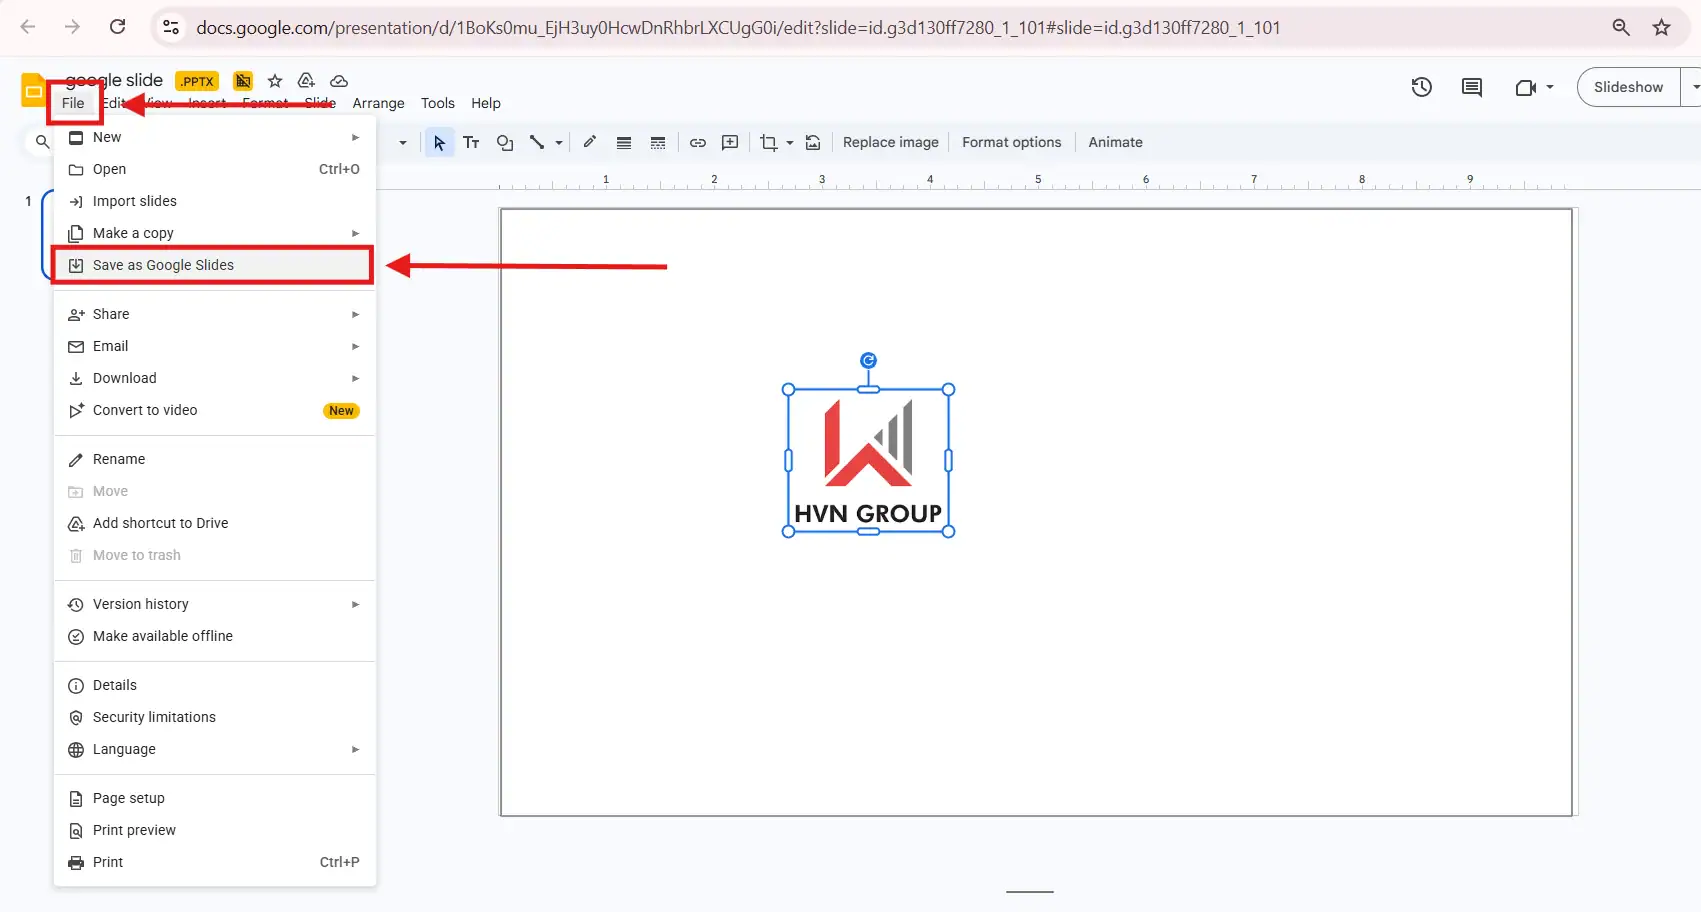Check the cloud document status icon

point(339,81)
